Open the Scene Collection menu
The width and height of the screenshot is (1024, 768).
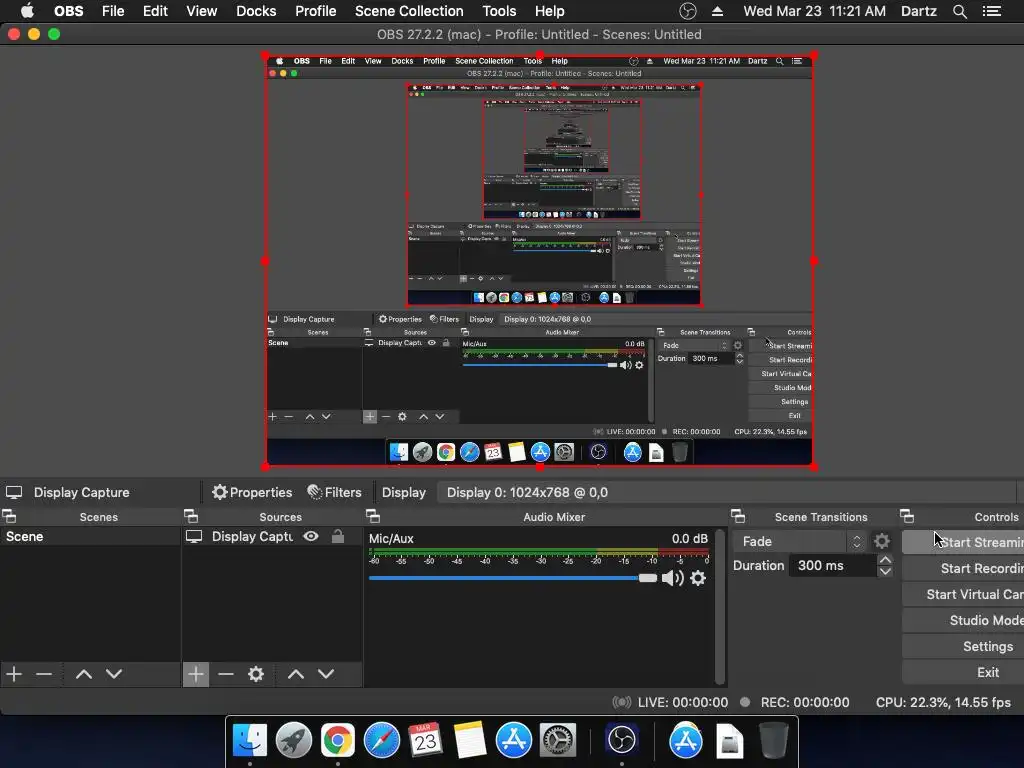pos(409,11)
